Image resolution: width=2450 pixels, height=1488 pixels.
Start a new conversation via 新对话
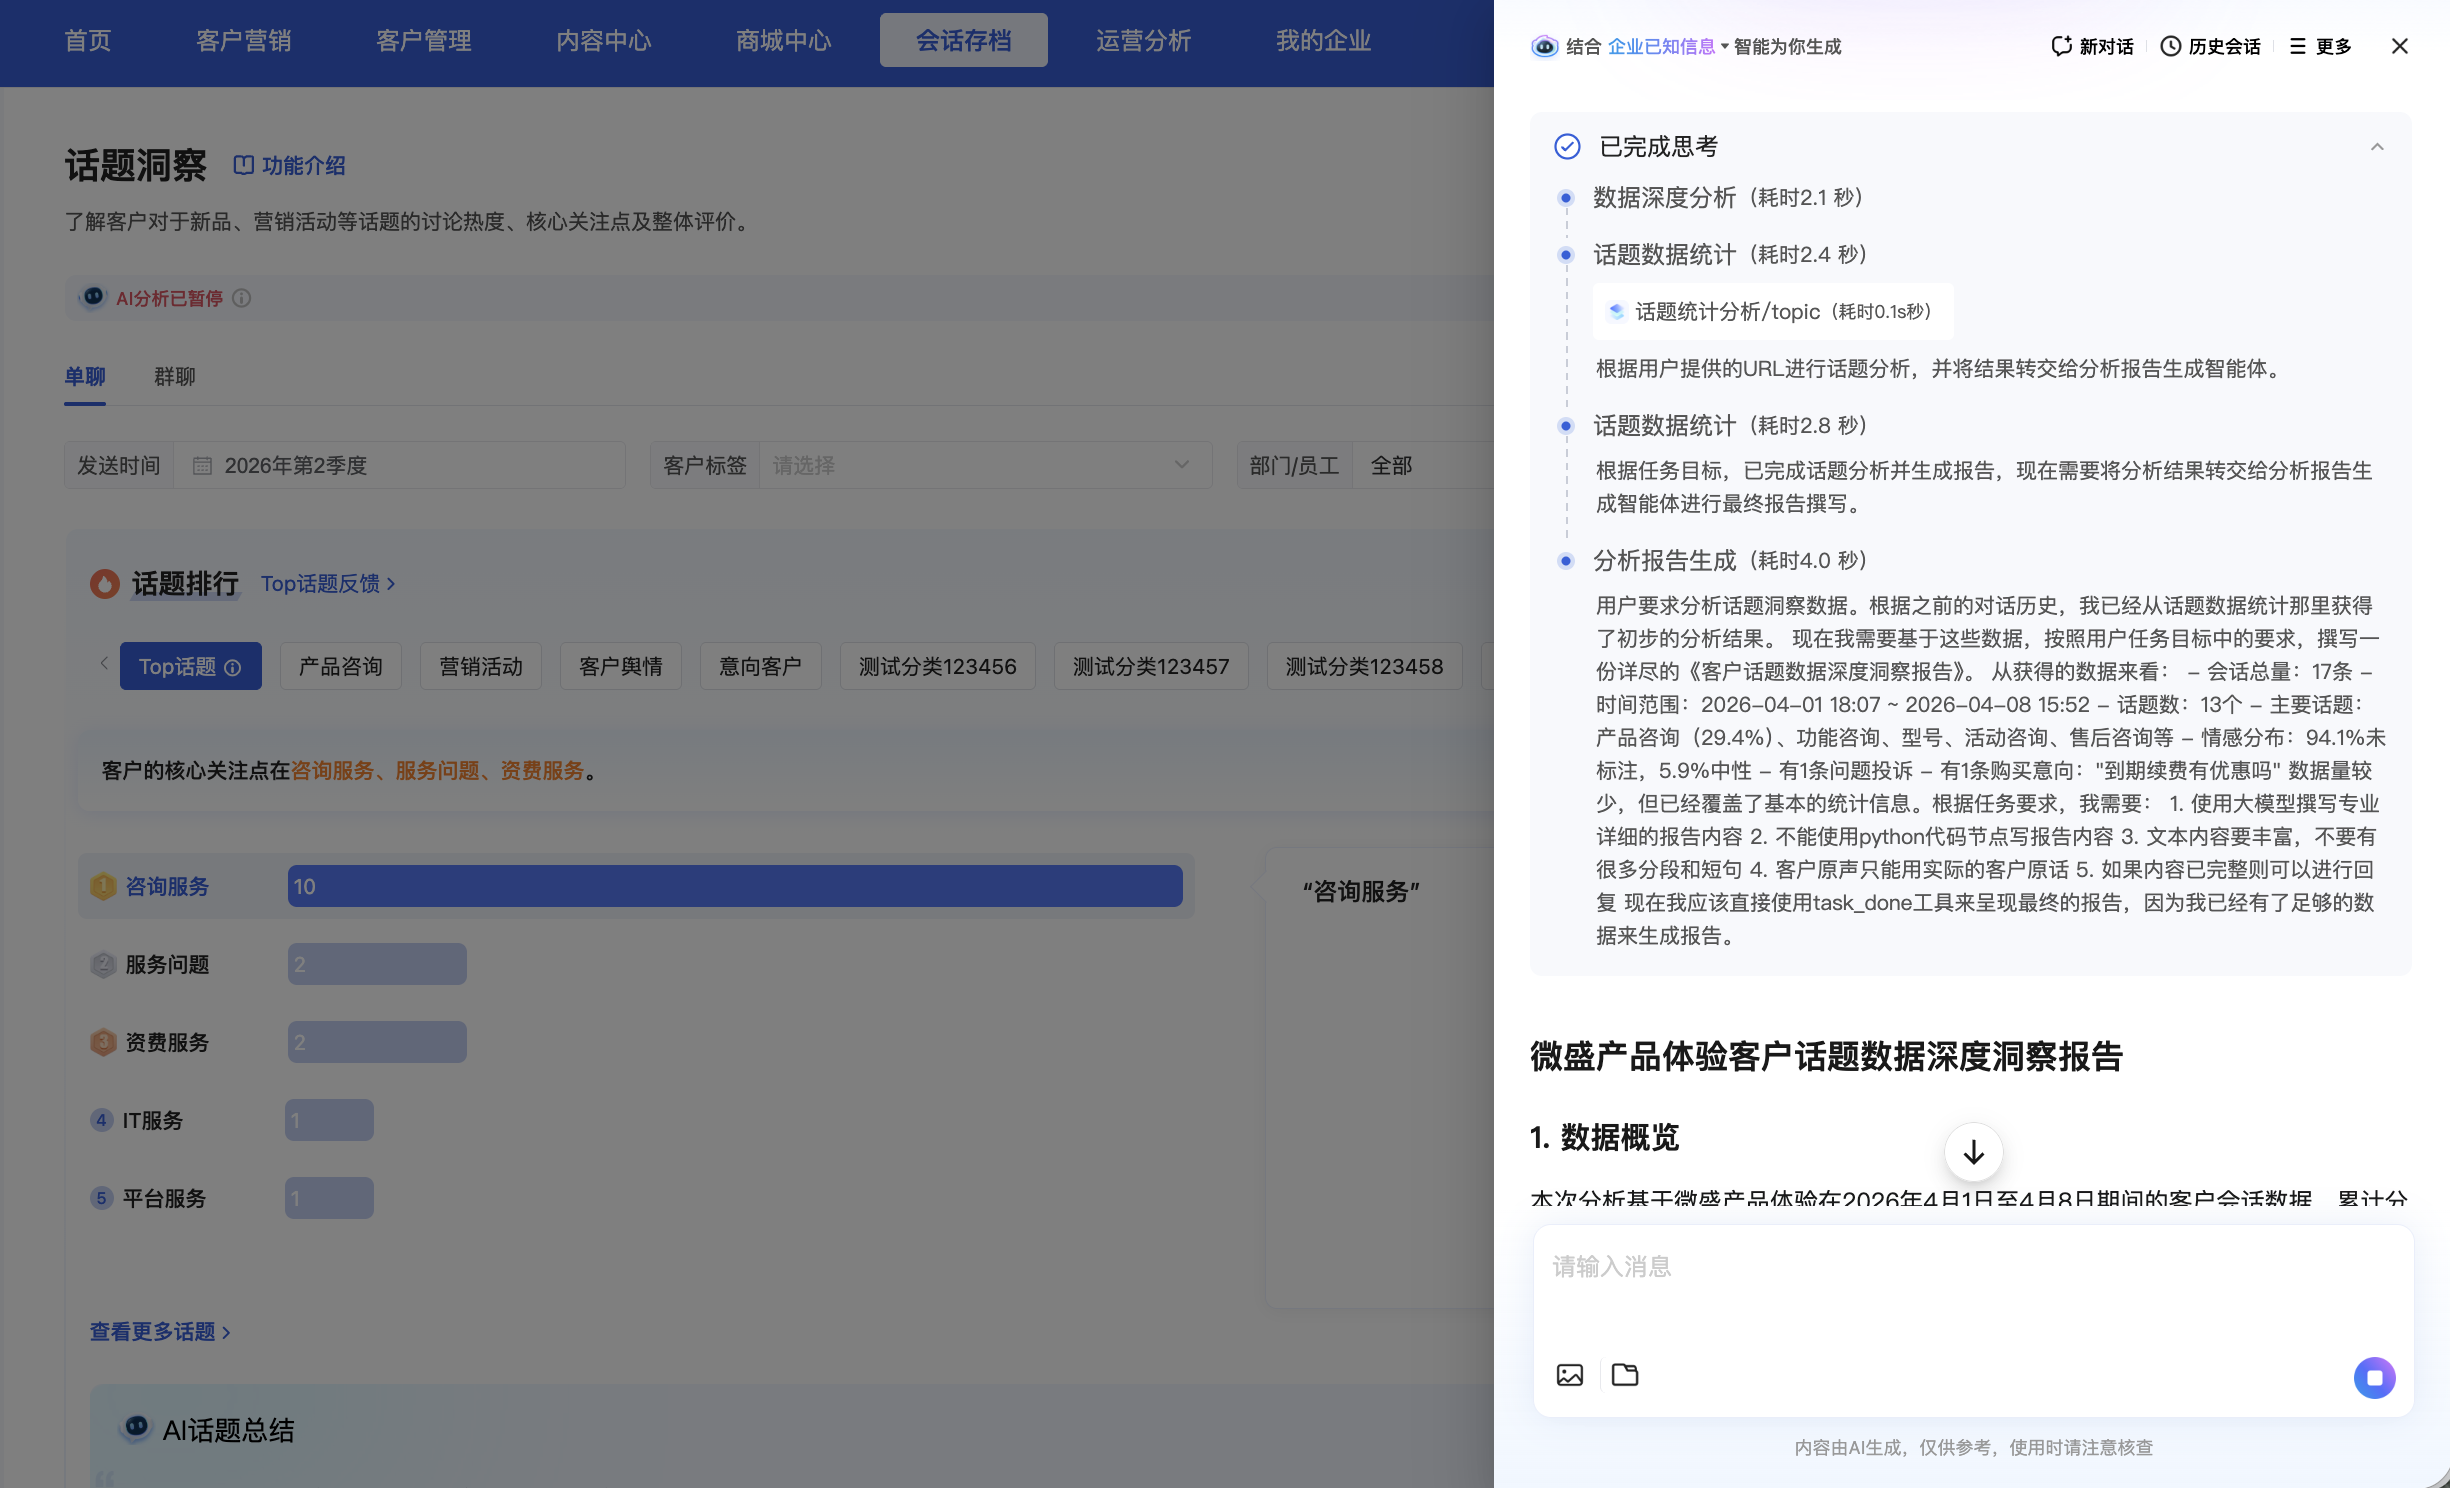pos(2091,46)
